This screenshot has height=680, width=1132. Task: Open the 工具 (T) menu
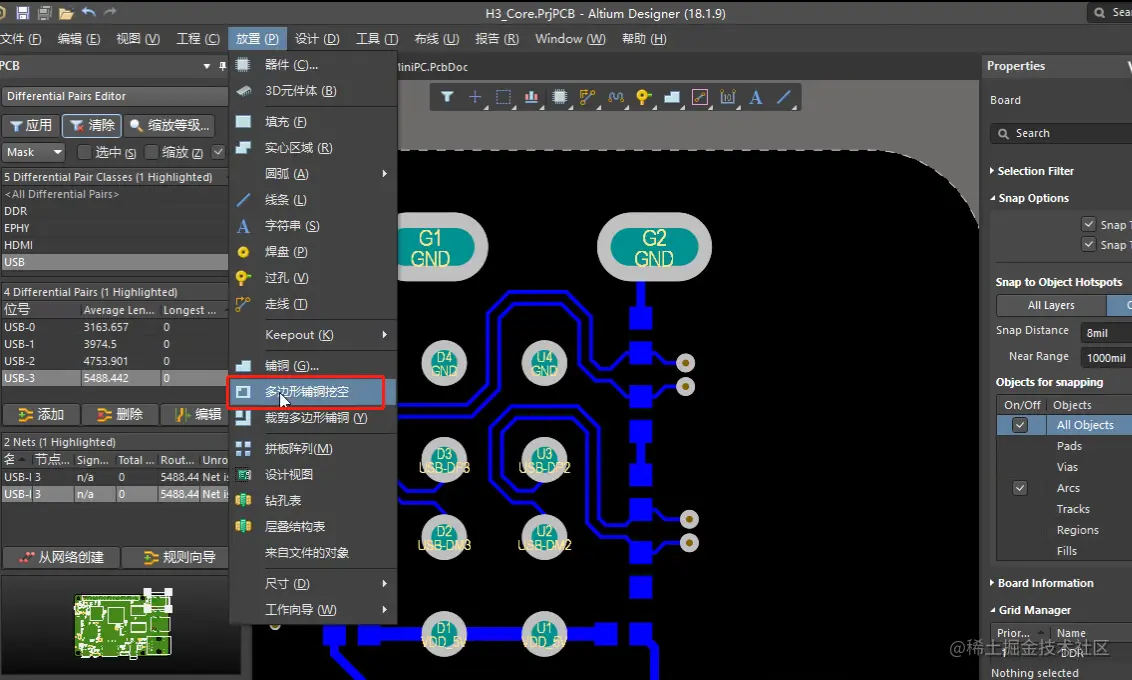(x=377, y=38)
